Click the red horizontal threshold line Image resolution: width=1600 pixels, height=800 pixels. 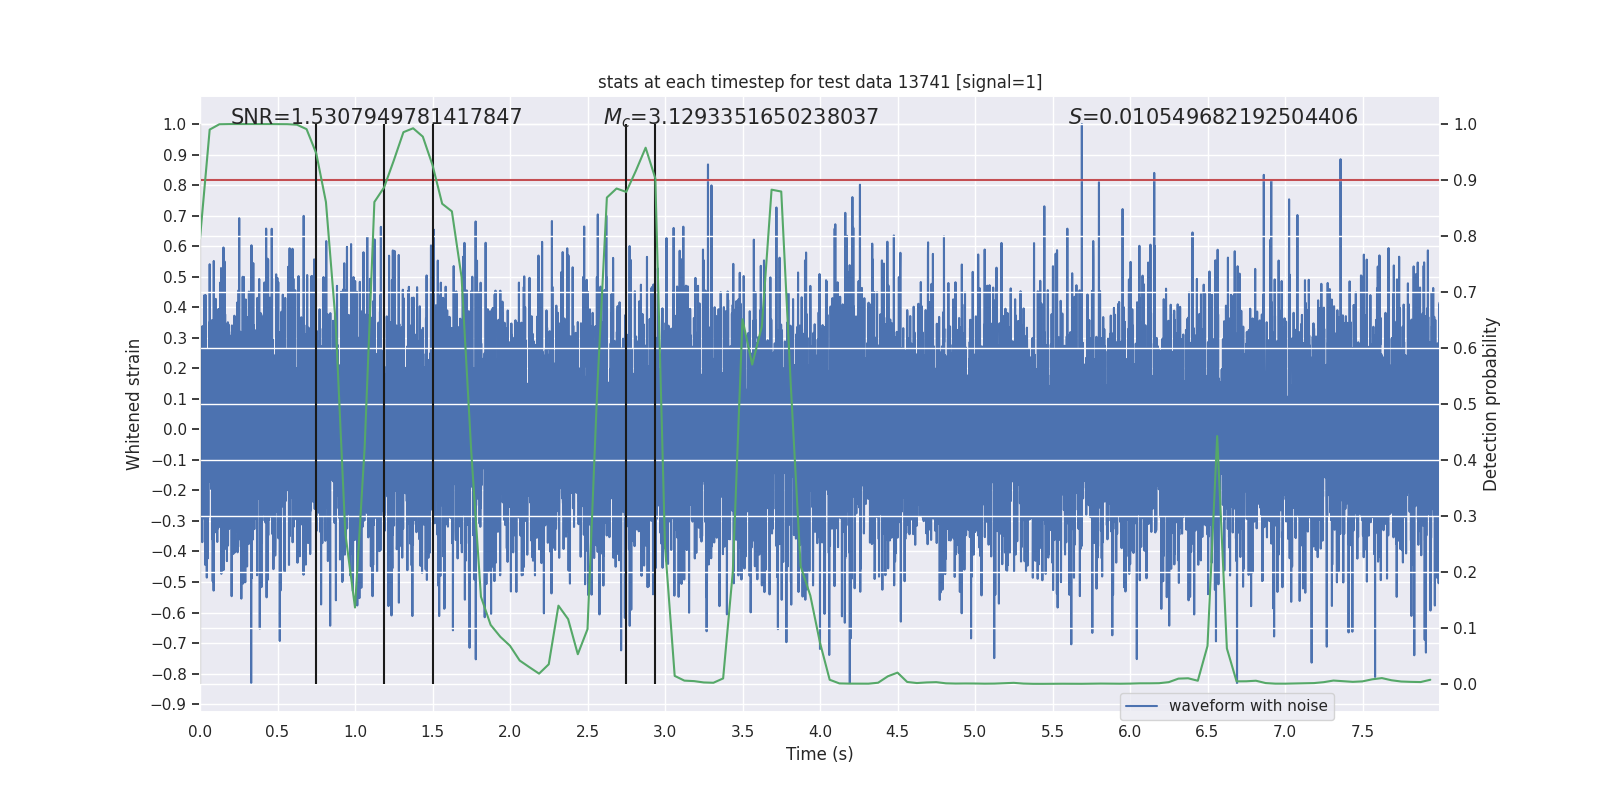click(x=1000, y=180)
